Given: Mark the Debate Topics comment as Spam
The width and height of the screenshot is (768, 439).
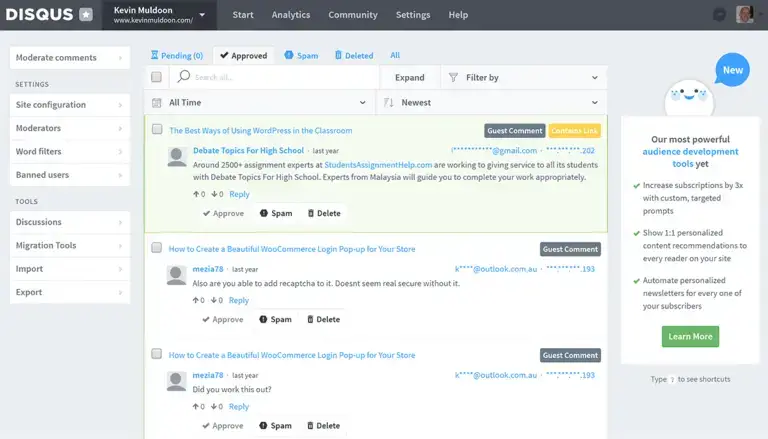Looking at the screenshot, I should 276,213.
